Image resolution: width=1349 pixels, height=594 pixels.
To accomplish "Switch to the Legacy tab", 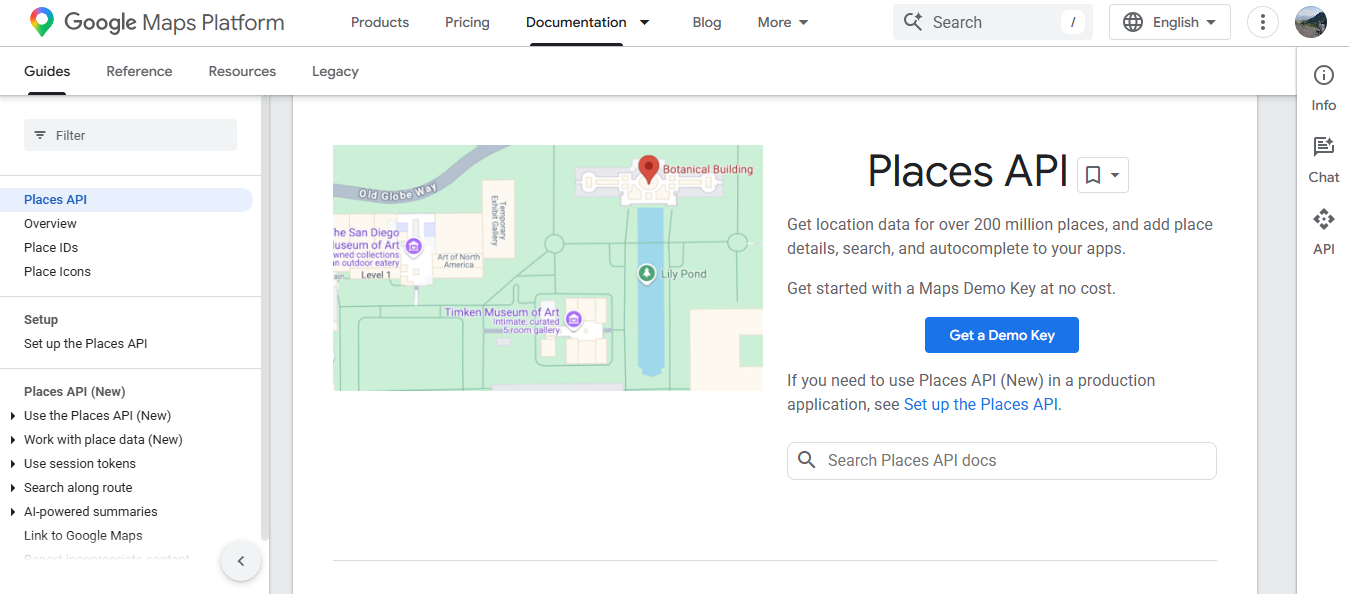I will (x=335, y=71).
